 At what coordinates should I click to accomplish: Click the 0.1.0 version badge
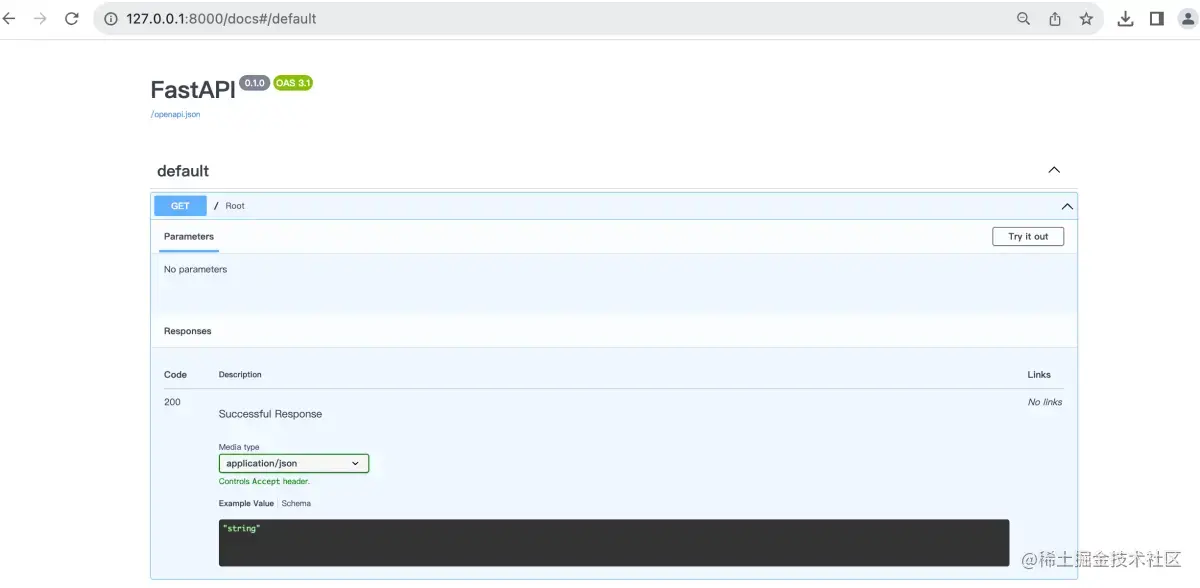(x=254, y=83)
